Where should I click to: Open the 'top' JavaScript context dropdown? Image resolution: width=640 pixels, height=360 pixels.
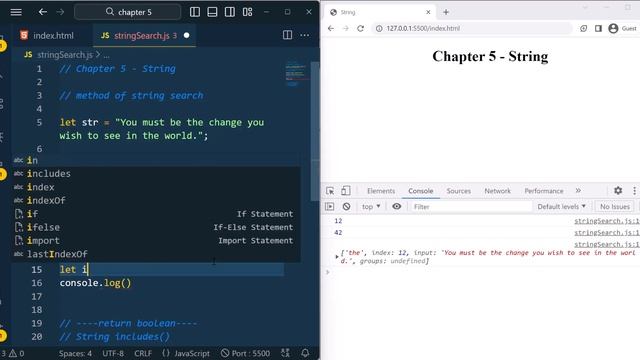(x=371, y=207)
